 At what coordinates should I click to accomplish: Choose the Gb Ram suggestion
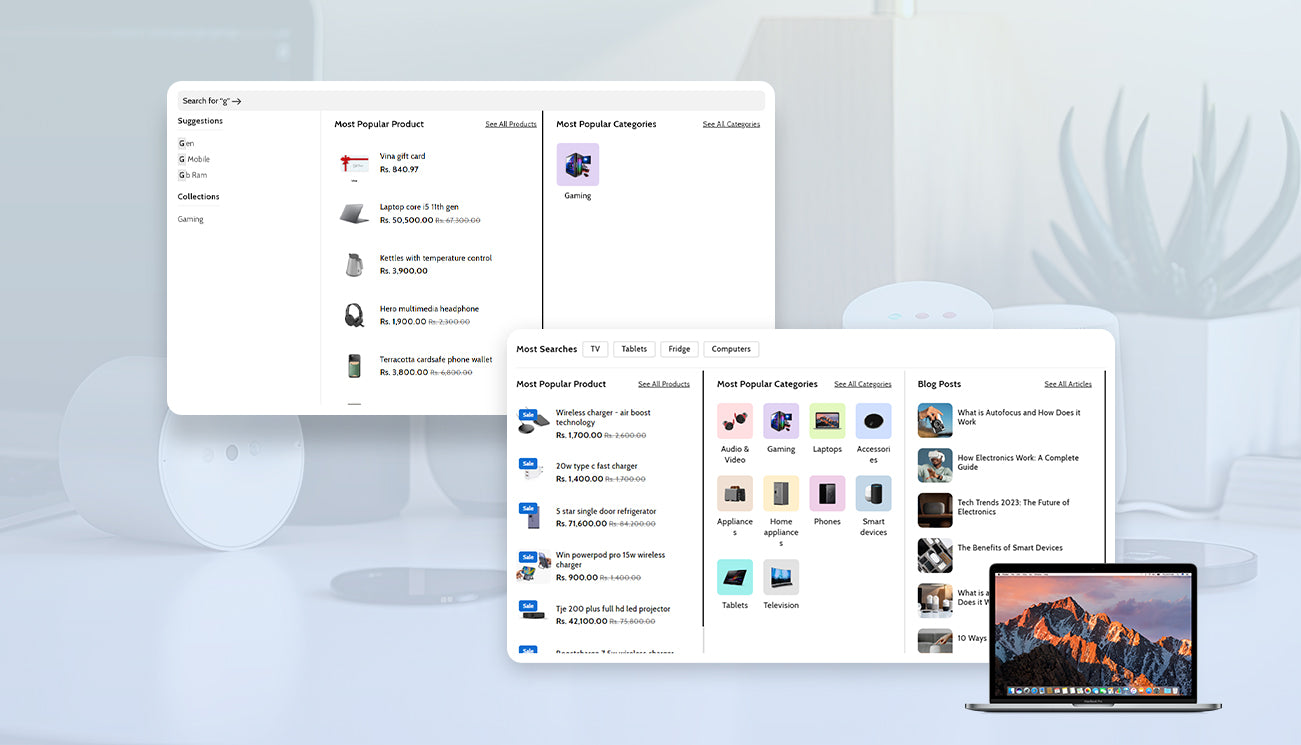click(193, 175)
